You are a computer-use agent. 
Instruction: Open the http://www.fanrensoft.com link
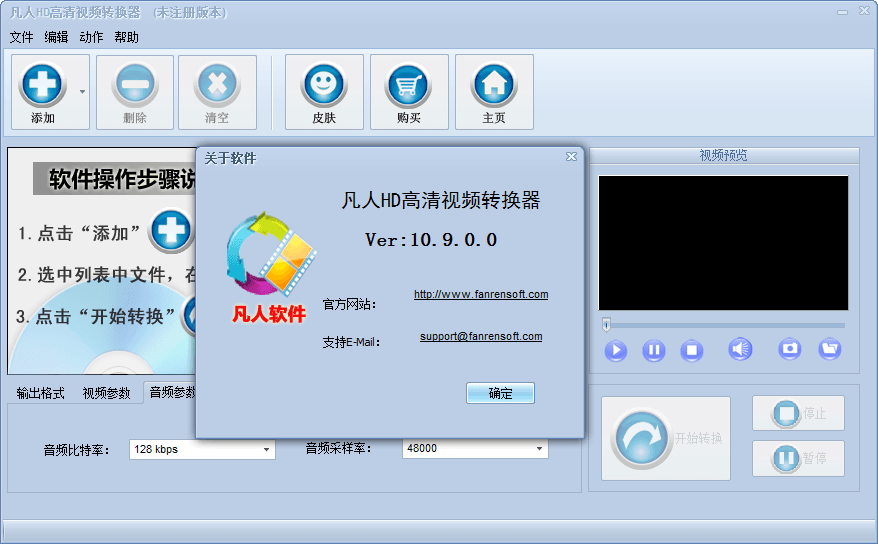pos(481,295)
